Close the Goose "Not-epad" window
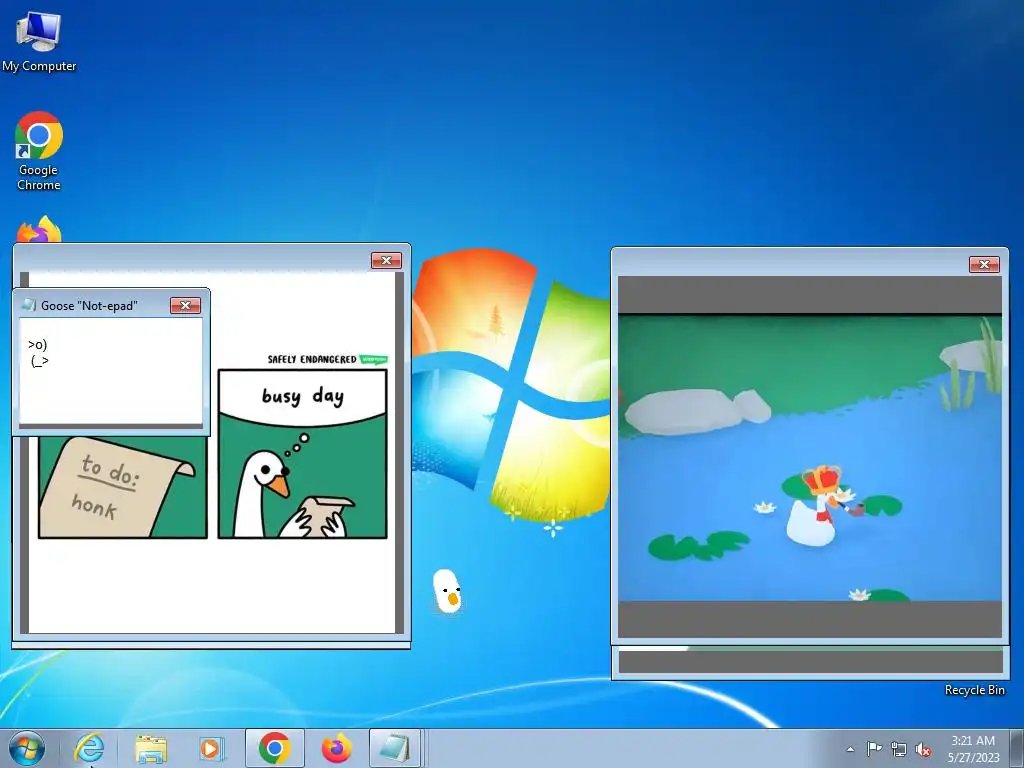This screenshot has width=1024, height=768. pos(185,306)
